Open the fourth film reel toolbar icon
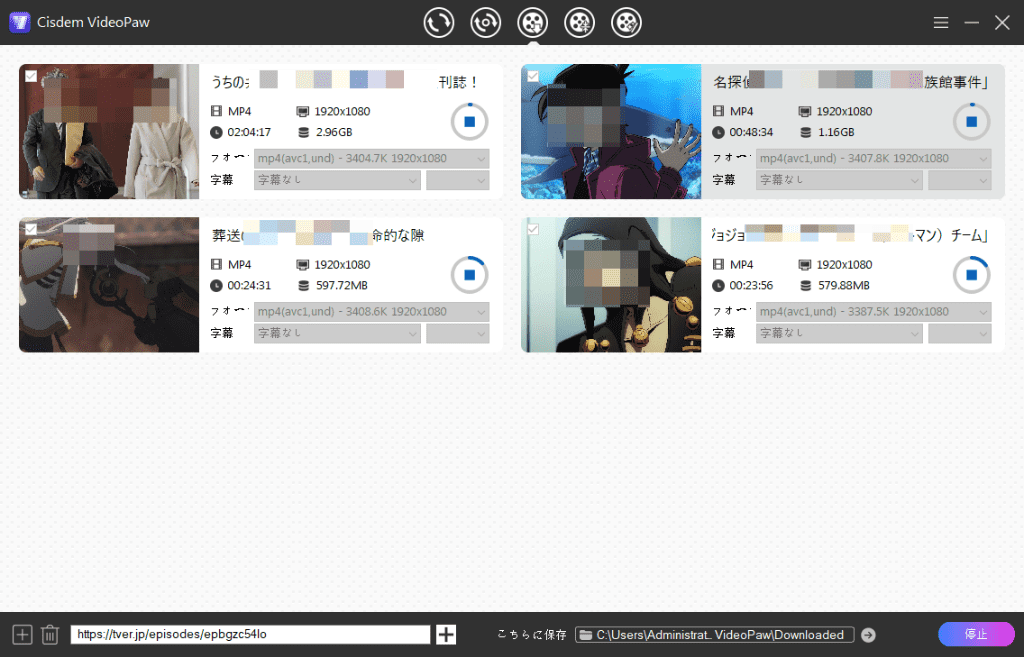 tap(579, 22)
